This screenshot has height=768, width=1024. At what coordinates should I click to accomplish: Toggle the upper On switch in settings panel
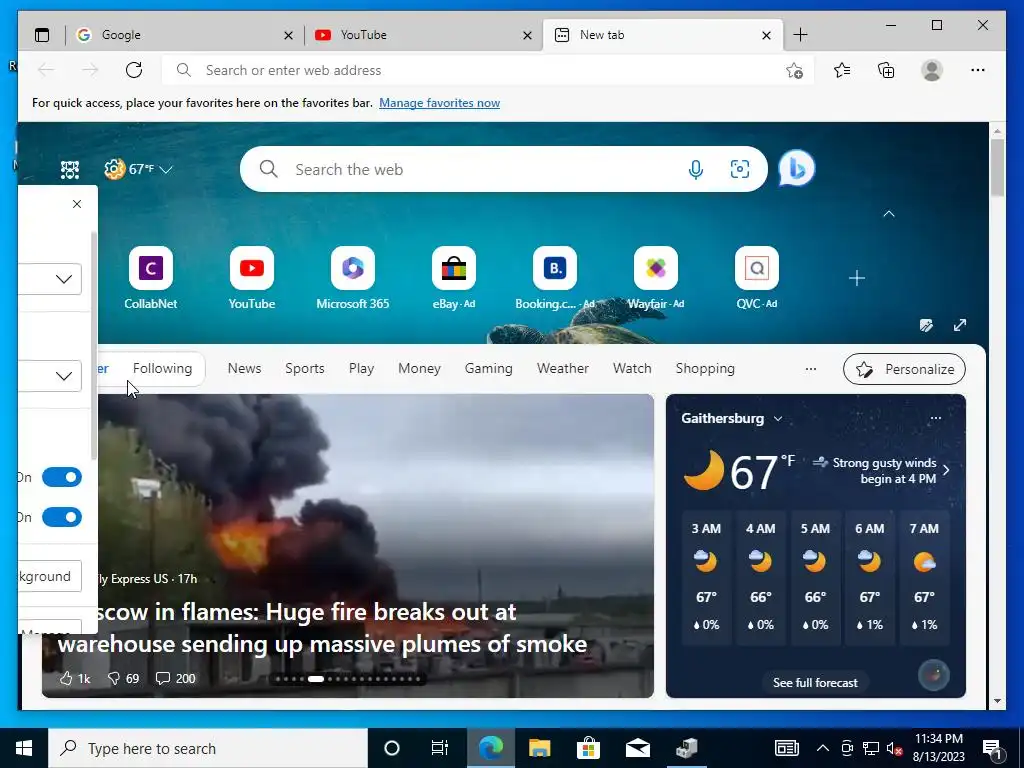[x=62, y=477]
